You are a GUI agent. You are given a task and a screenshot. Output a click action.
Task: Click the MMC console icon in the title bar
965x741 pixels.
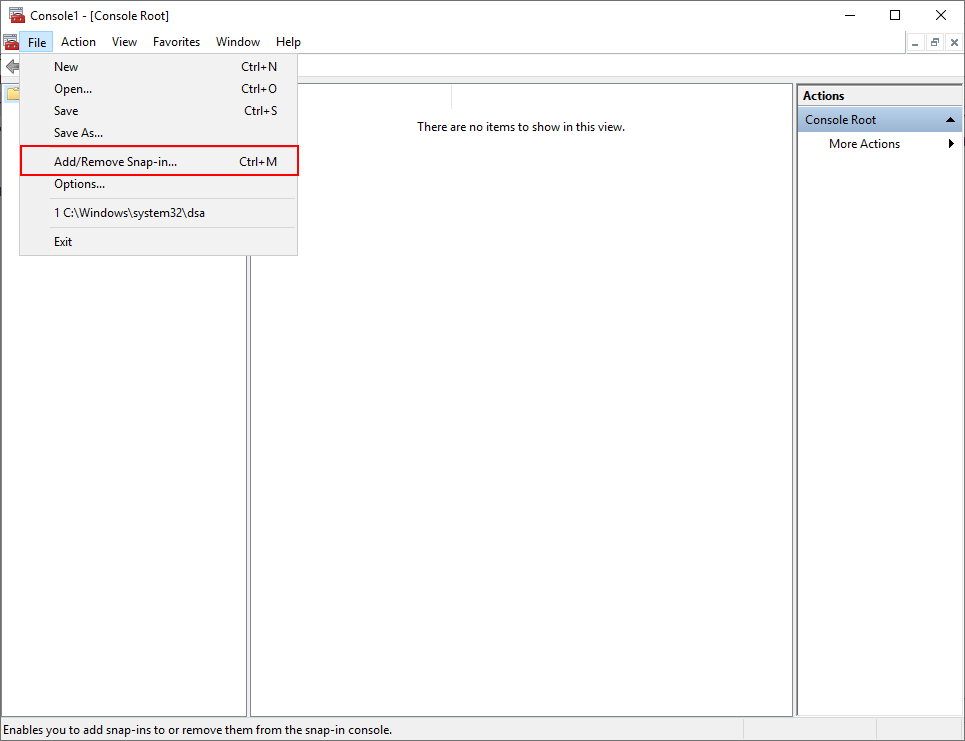(x=17, y=15)
